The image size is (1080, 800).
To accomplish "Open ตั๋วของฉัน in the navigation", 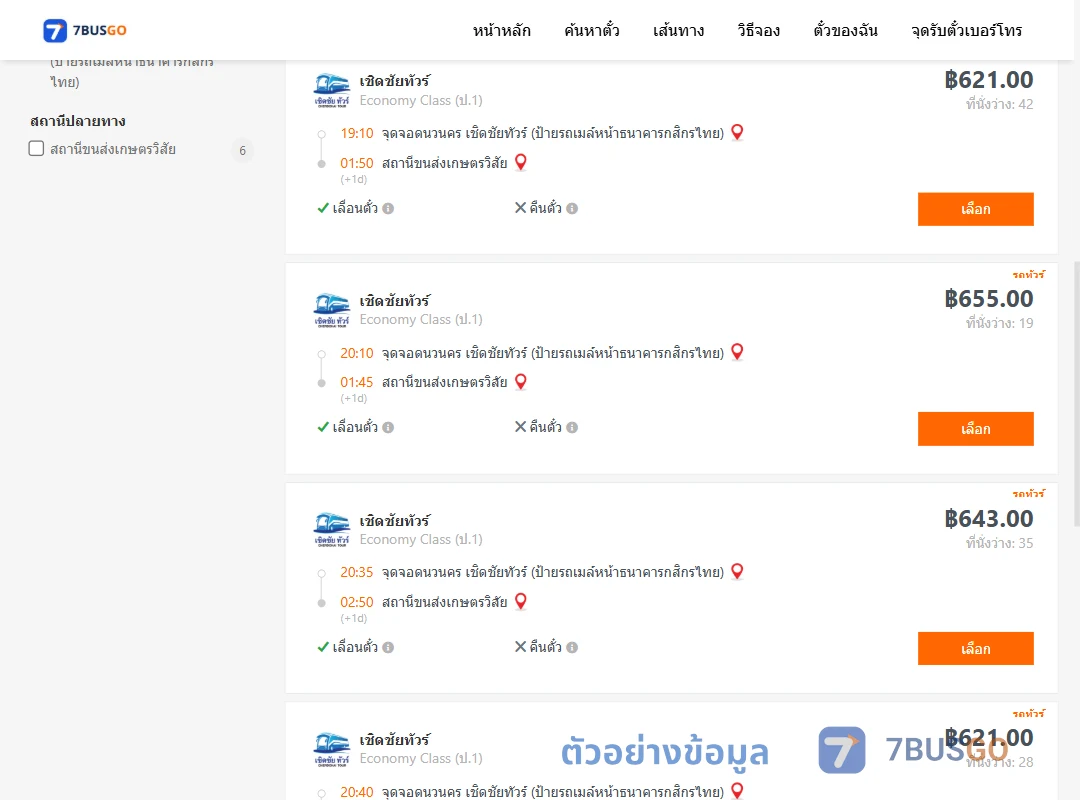I will 845,30.
